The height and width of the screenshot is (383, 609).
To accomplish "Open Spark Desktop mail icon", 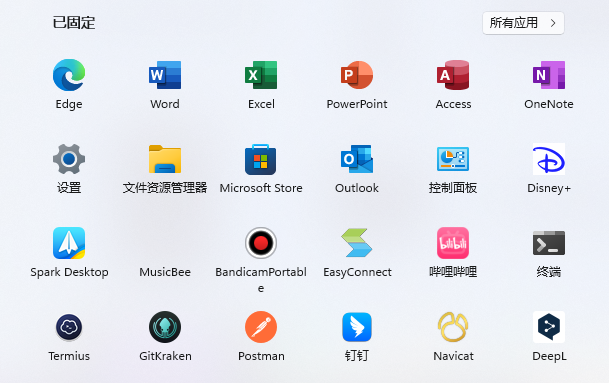I will click(69, 243).
